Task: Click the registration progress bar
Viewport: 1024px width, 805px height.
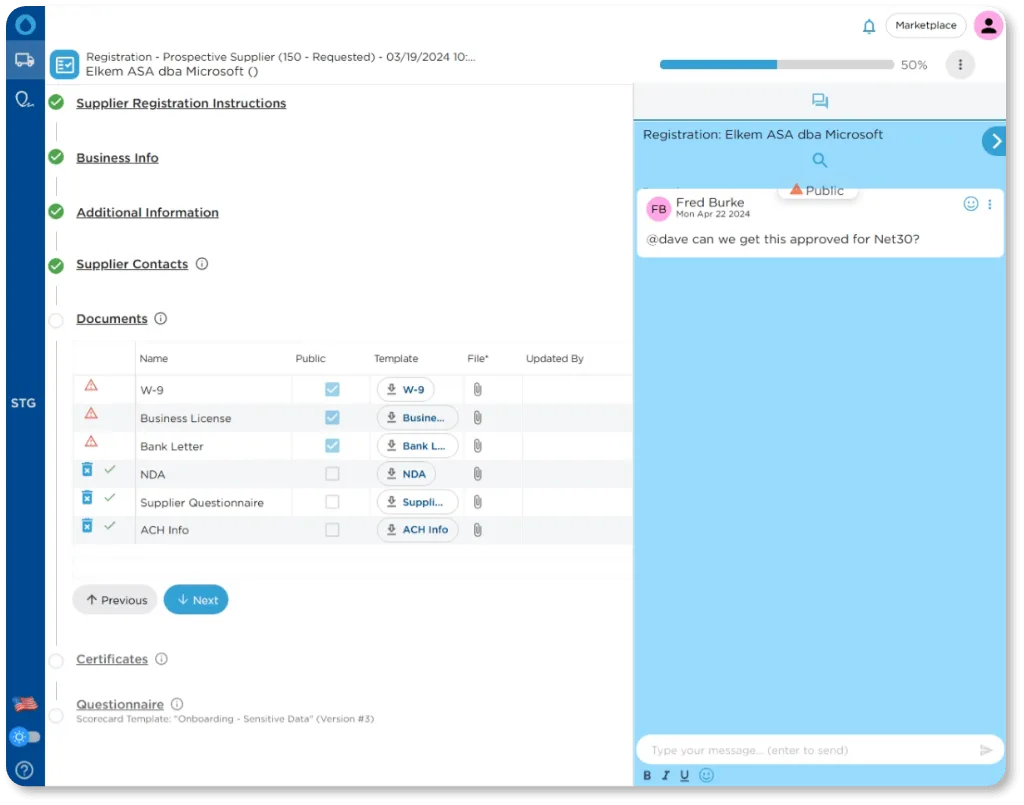Action: pos(776,65)
